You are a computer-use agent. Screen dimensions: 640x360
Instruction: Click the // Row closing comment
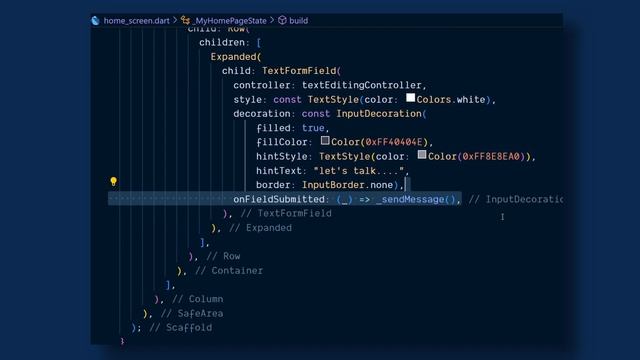[x=223, y=256]
